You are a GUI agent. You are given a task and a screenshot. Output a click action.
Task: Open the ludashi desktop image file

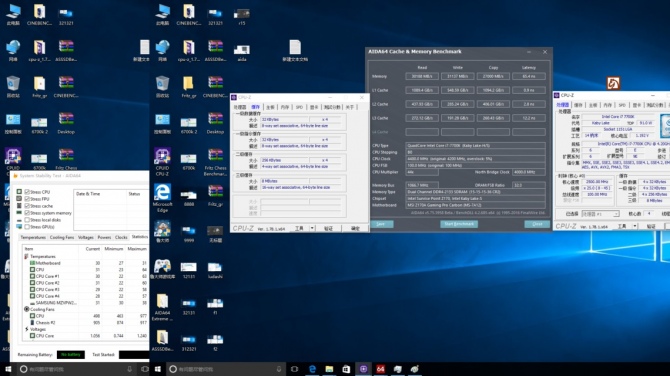[x=215, y=270]
